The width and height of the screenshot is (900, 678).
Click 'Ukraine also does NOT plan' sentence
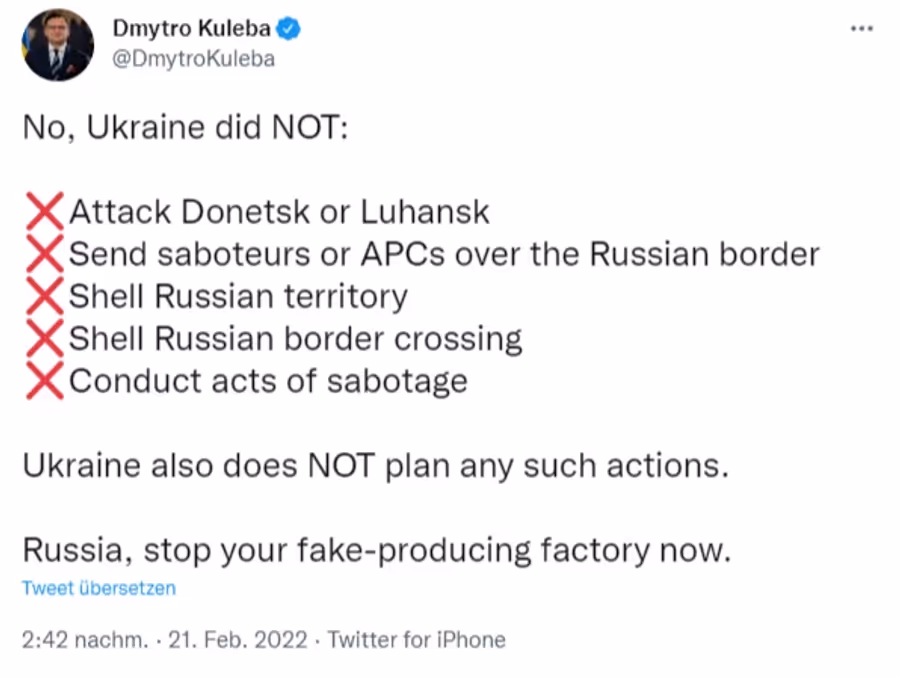375,466
